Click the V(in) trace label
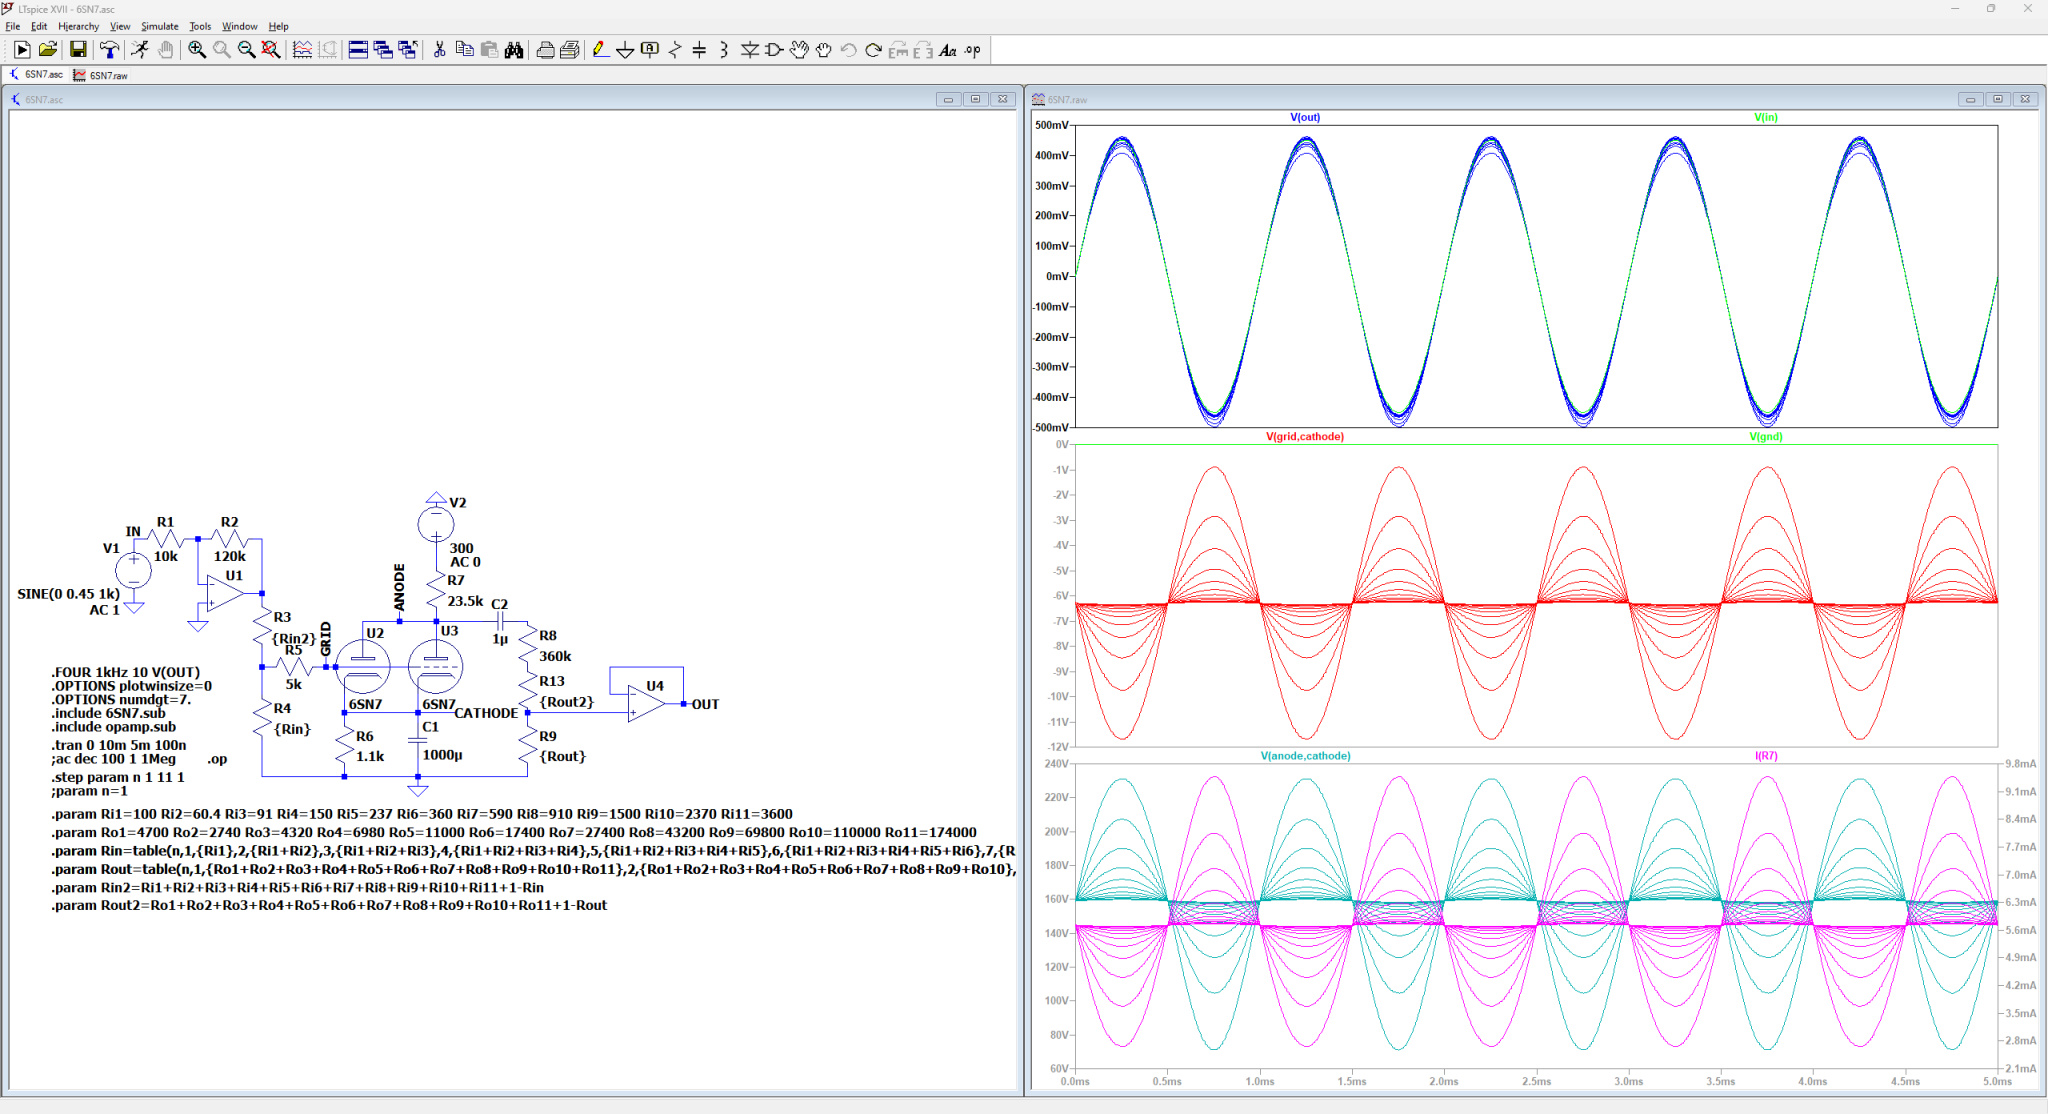The width and height of the screenshot is (2048, 1114). coord(1766,118)
